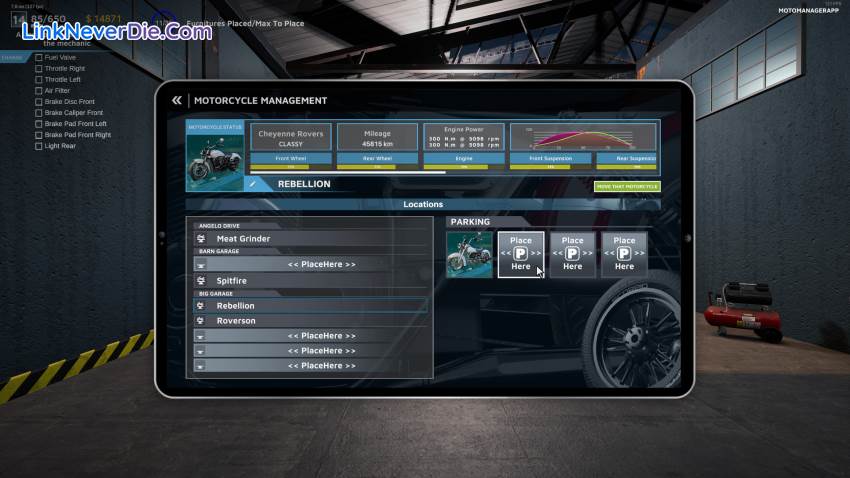Select the first empty parking P slot
Image resolution: width=850 pixels, height=478 pixels.
click(x=521, y=254)
